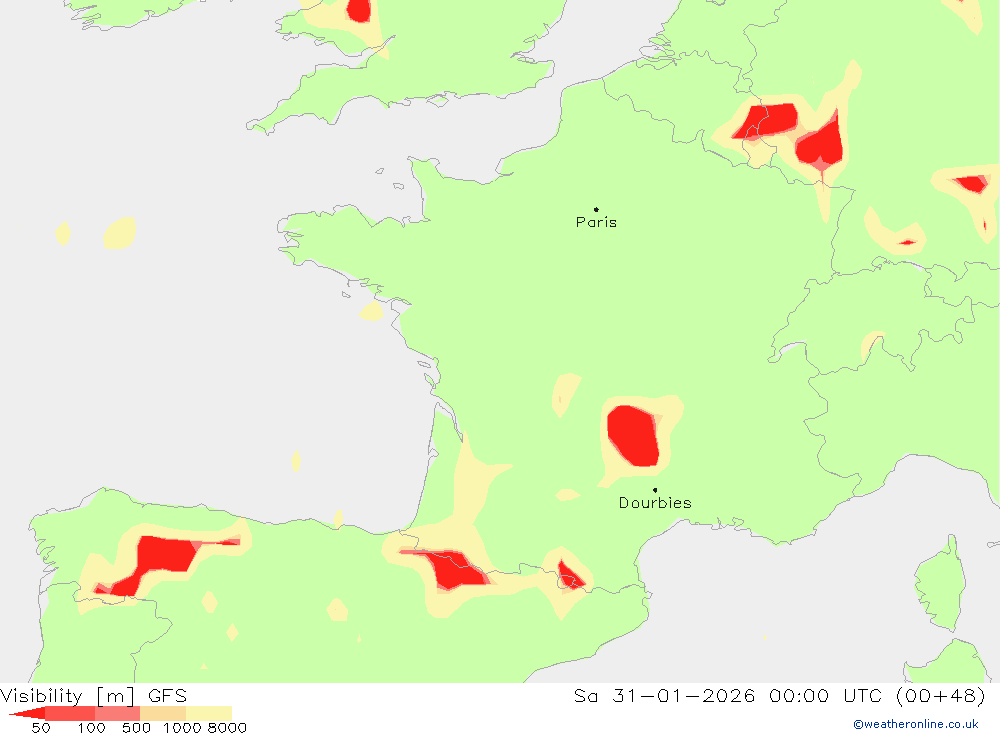Click the legend value 100

91,728
